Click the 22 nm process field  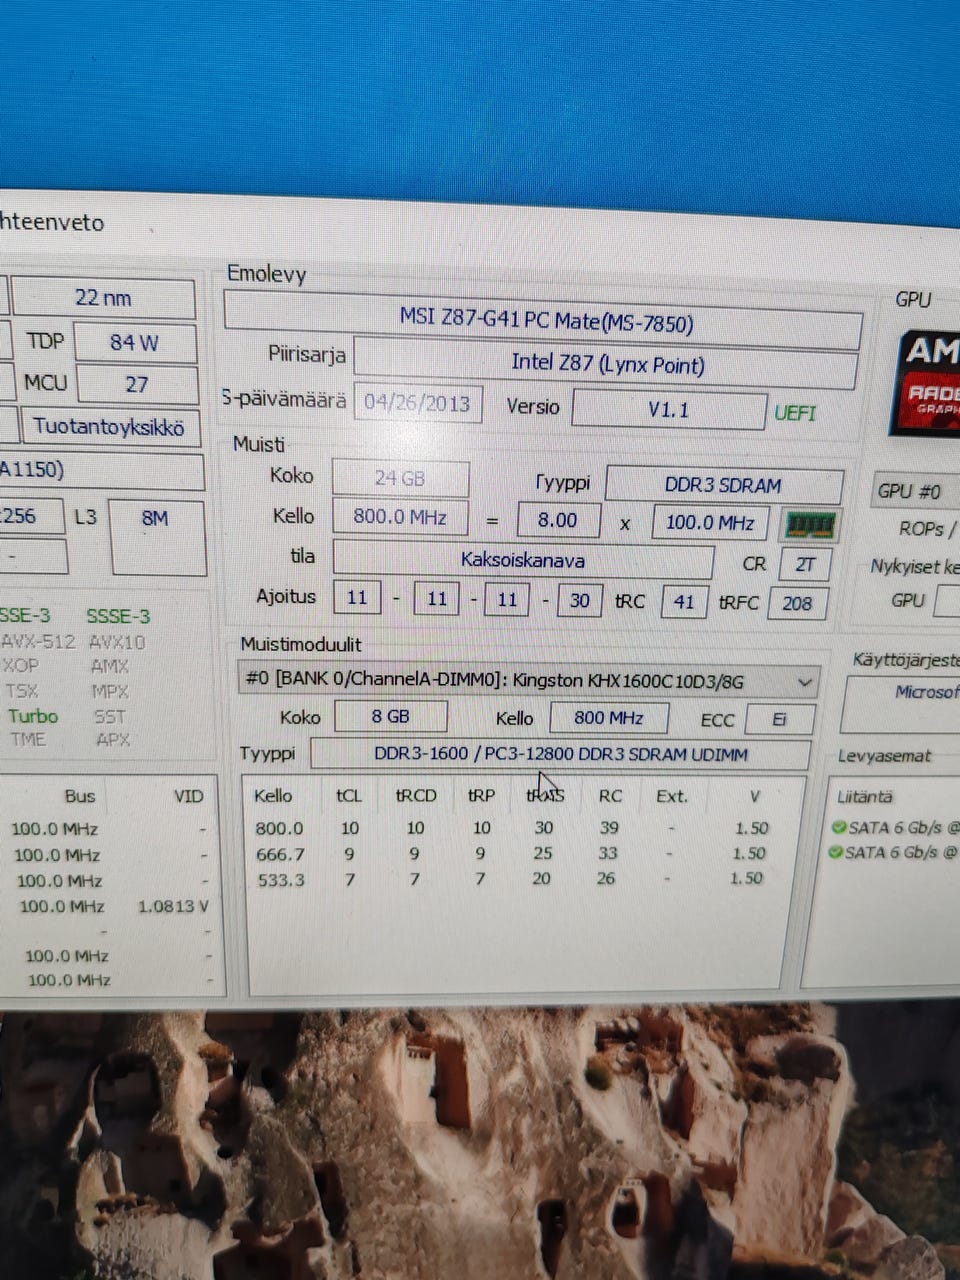pyautogui.click(x=103, y=298)
